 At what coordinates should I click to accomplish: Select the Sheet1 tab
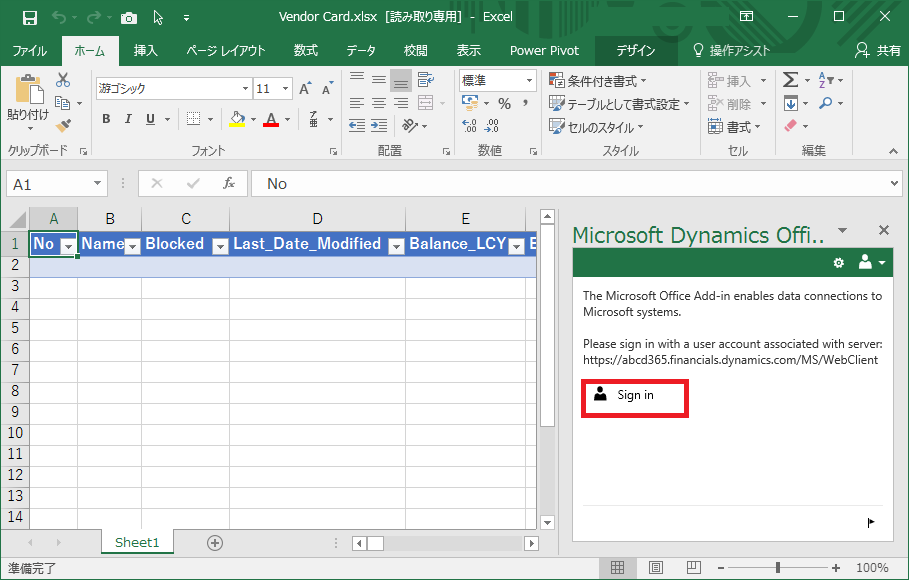[x=137, y=542]
